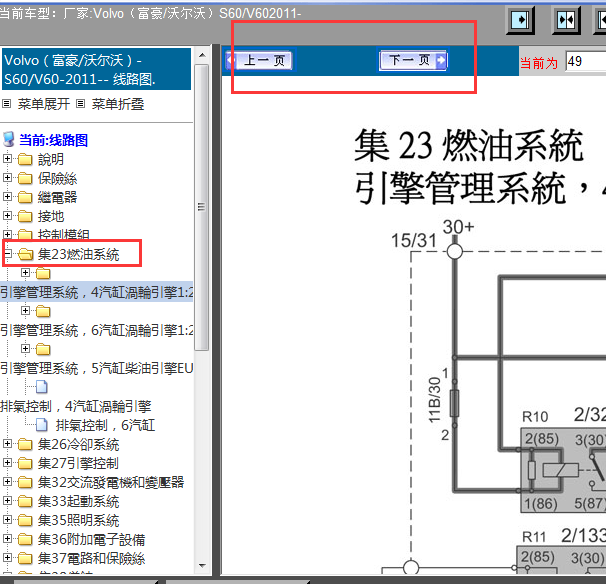Click the document icon beside 排氣控制，6汽缸
The width and height of the screenshot is (606, 584).
[x=42, y=425]
